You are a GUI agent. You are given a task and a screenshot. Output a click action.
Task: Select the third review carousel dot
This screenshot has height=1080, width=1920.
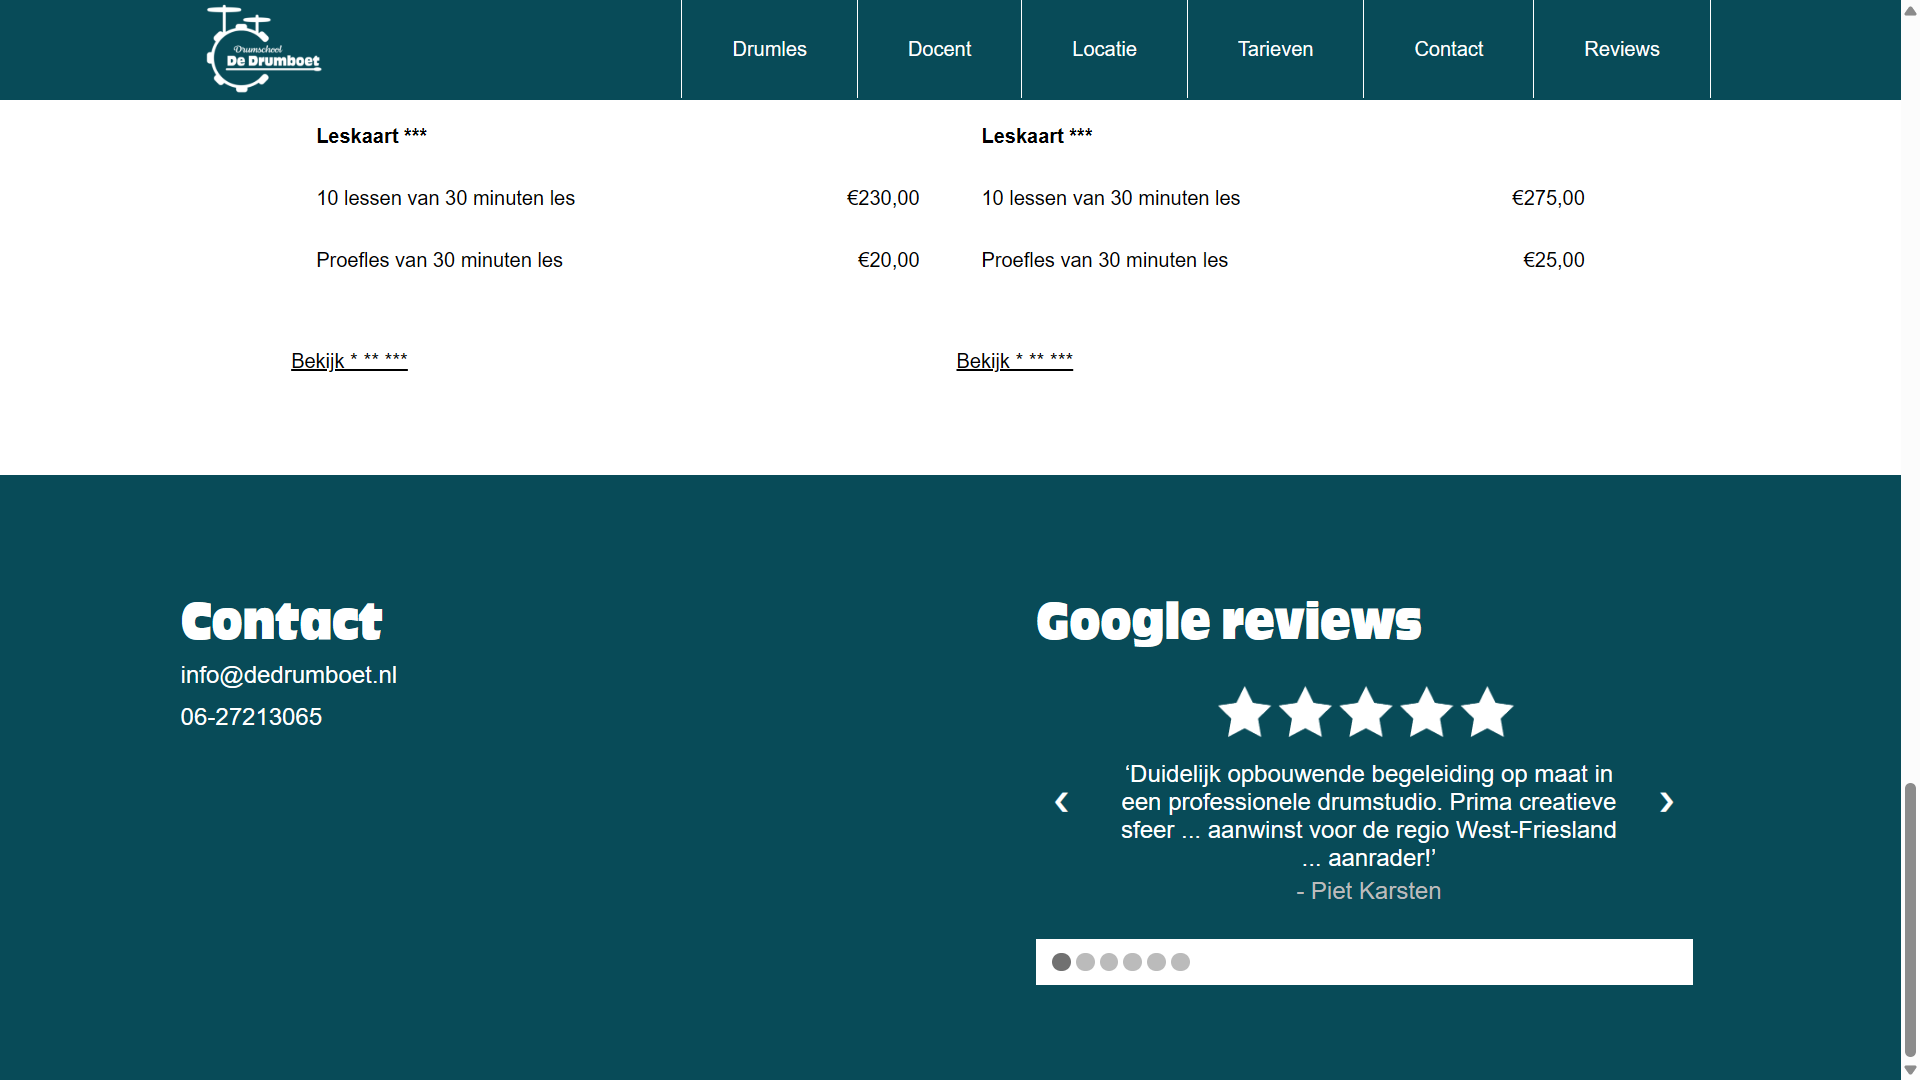click(1109, 962)
